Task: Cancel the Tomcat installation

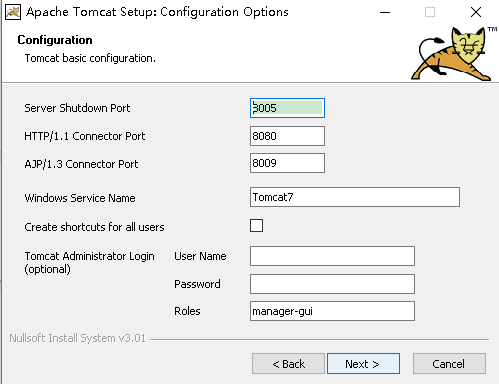Action: pyautogui.click(x=449, y=364)
